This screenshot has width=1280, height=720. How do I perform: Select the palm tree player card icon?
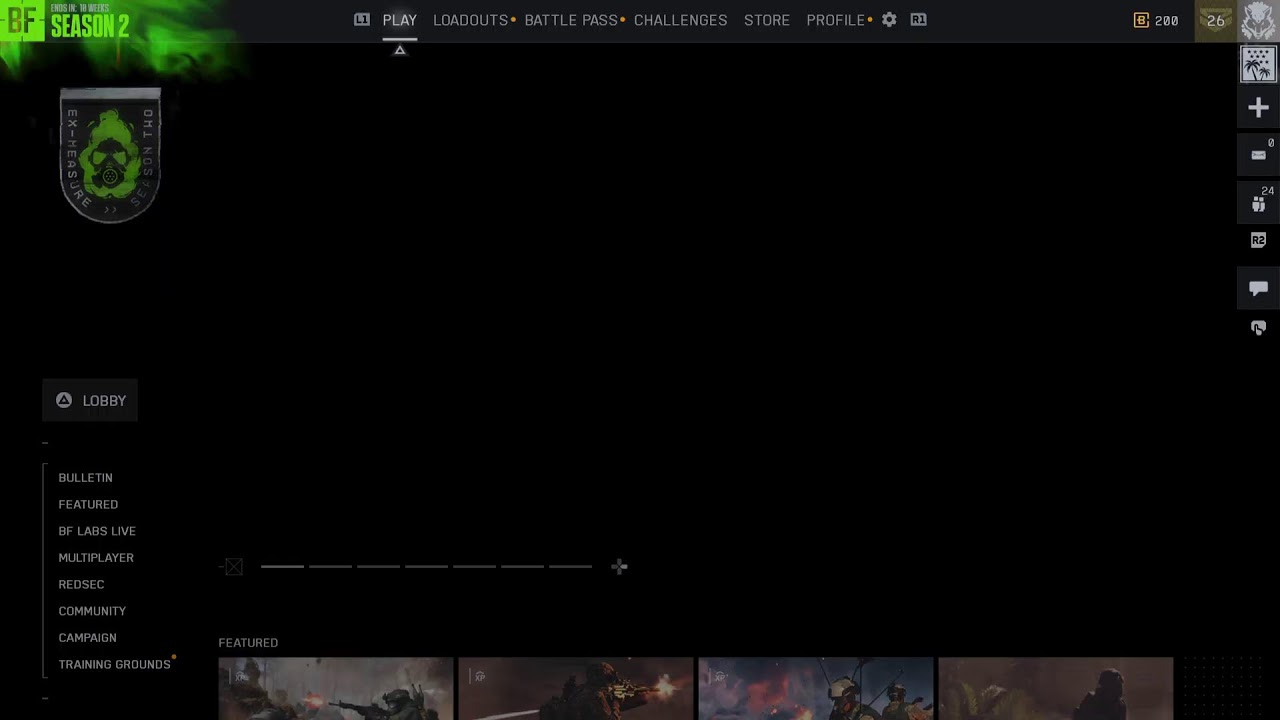click(x=1258, y=65)
